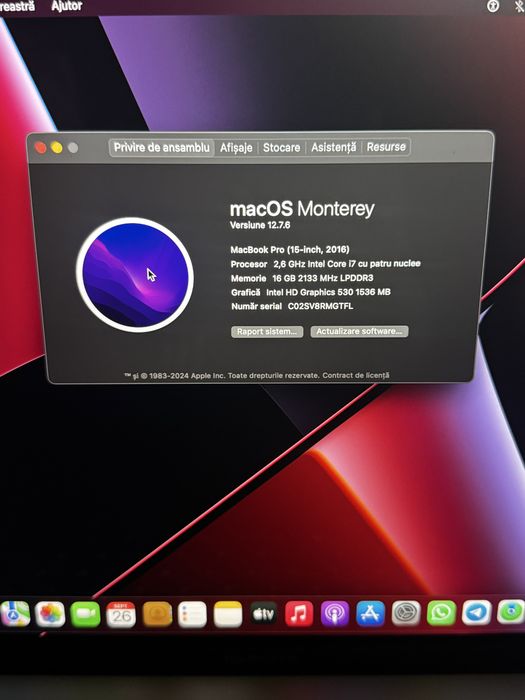
Task: Click the Bluetooth icon in menu bar
Action: tap(520, 6)
